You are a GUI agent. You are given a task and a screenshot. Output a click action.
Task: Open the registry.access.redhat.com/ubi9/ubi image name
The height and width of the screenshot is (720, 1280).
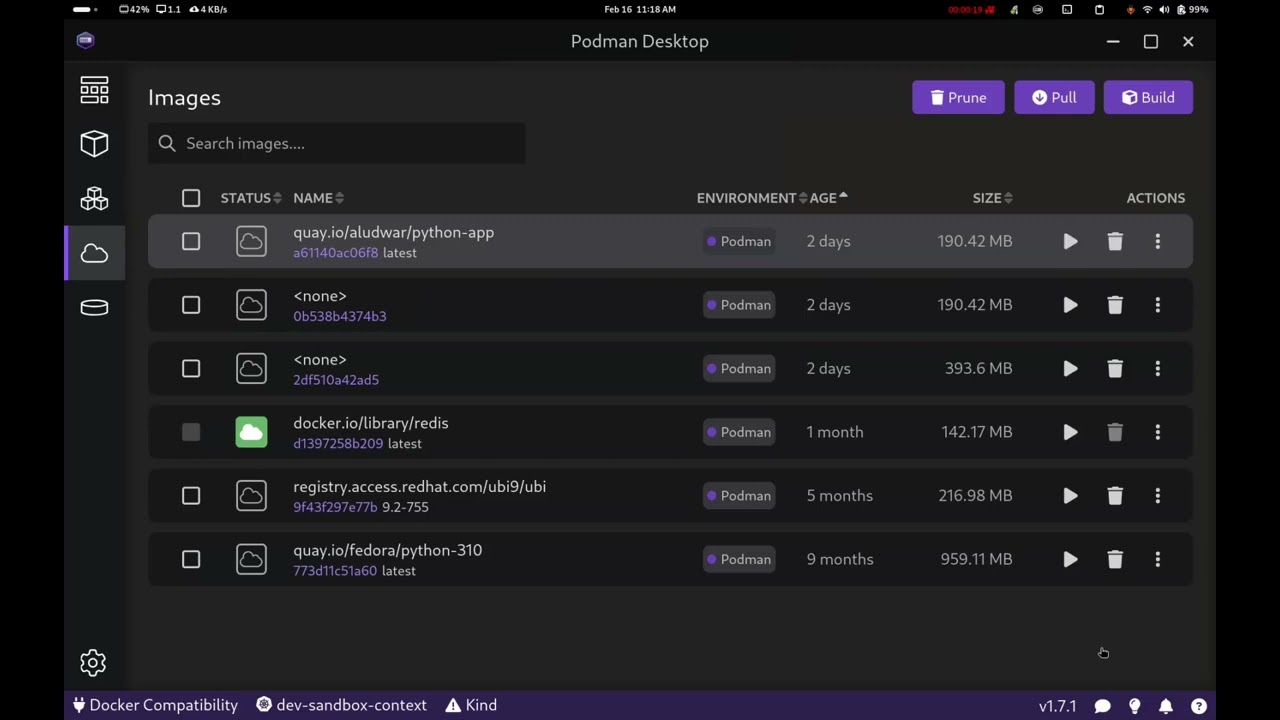point(419,487)
